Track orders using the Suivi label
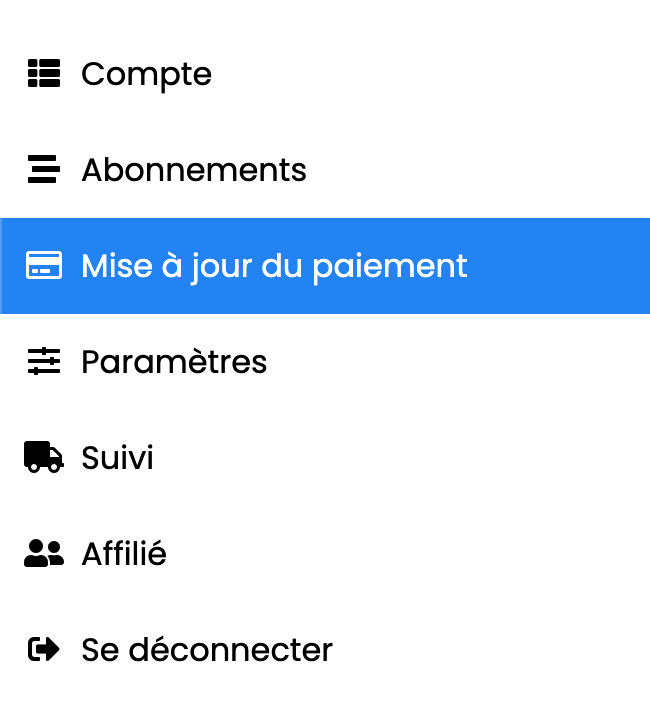Image resolution: width=650 pixels, height=714 pixels. [x=117, y=457]
